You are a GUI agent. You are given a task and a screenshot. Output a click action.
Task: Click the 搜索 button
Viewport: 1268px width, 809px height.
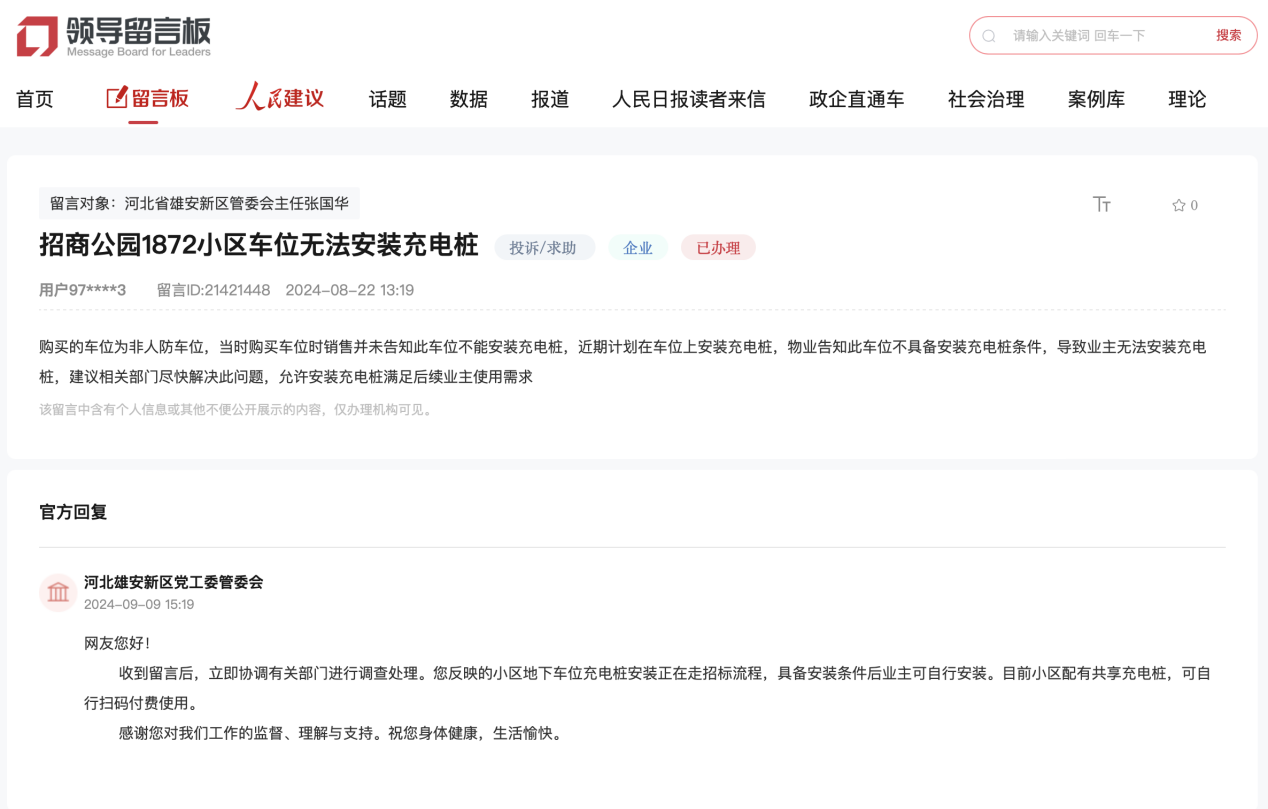pyautogui.click(x=1229, y=35)
